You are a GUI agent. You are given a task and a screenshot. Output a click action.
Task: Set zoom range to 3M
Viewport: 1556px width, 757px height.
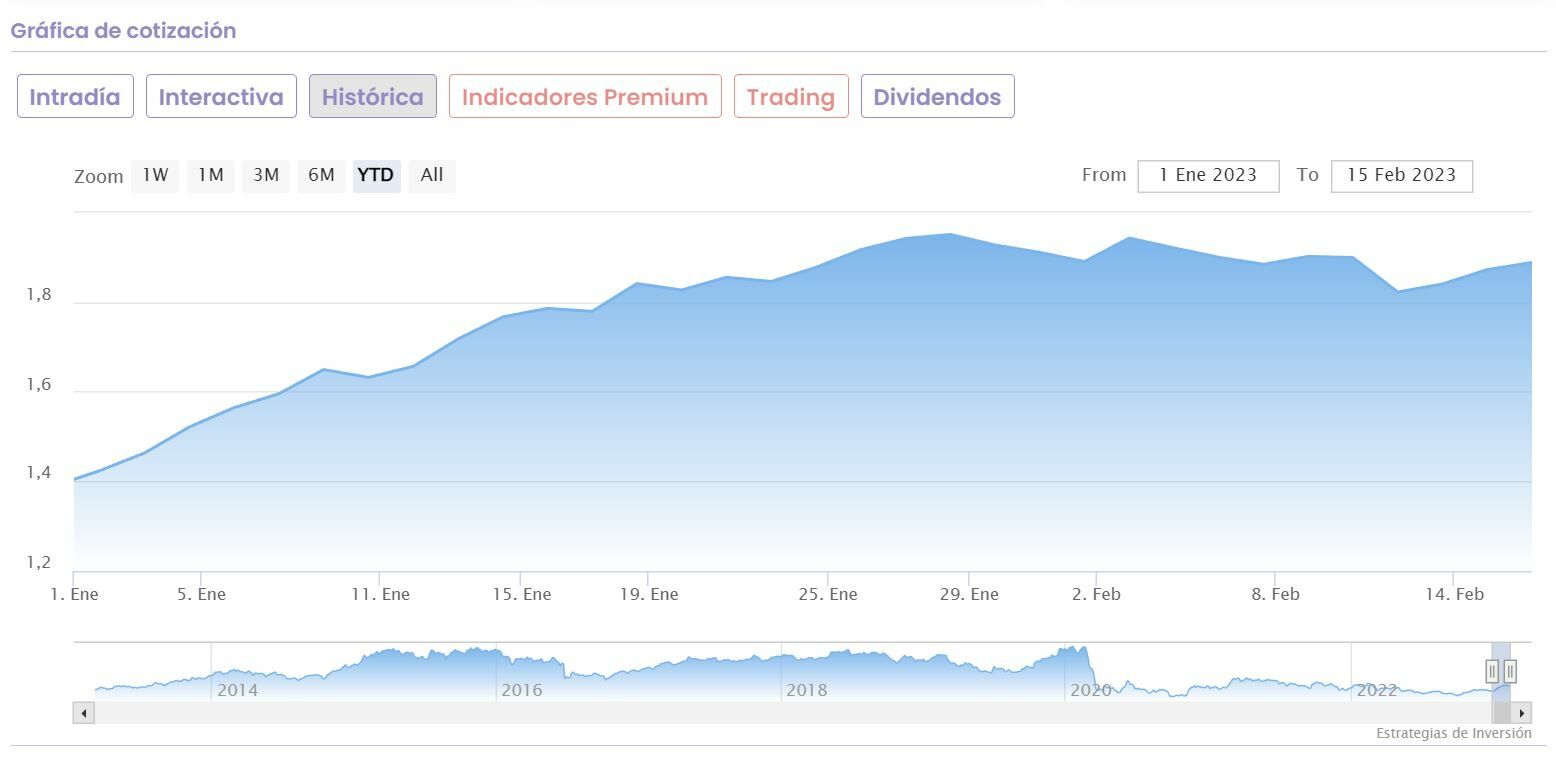click(x=265, y=175)
